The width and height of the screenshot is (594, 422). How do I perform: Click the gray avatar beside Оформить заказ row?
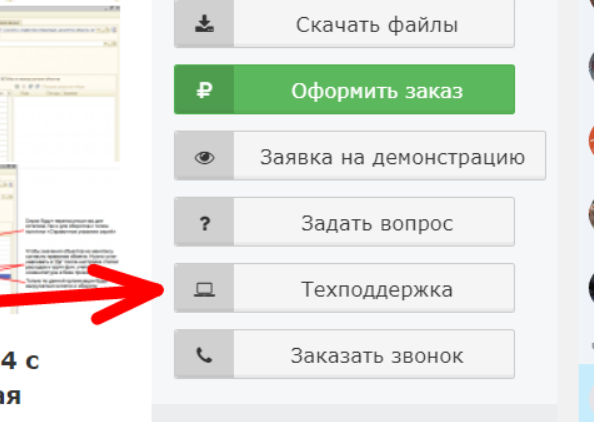(591, 67)
